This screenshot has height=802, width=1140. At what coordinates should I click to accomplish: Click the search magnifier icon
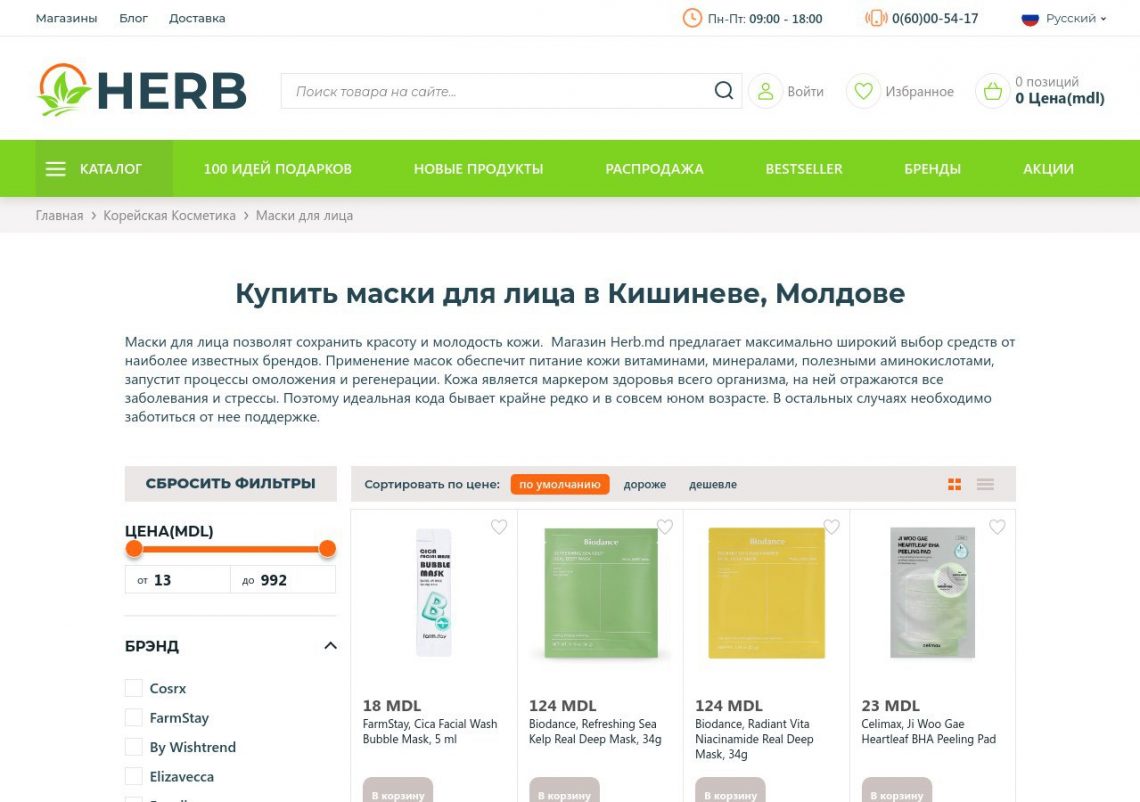[x=723, y=91]
